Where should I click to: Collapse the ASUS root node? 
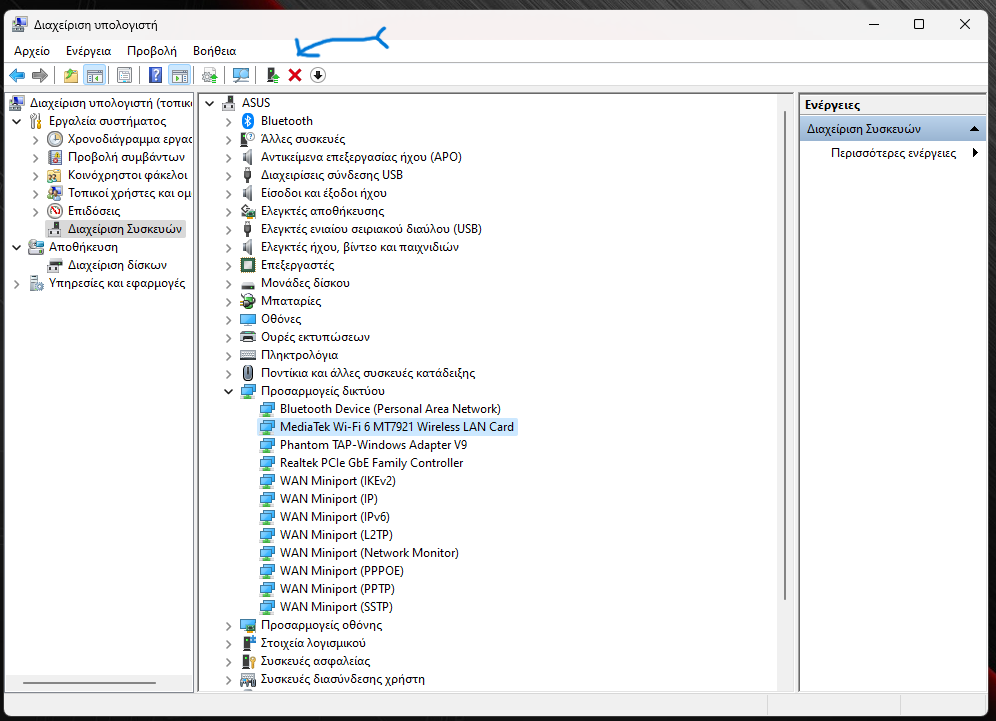click(x=210, y=103)
